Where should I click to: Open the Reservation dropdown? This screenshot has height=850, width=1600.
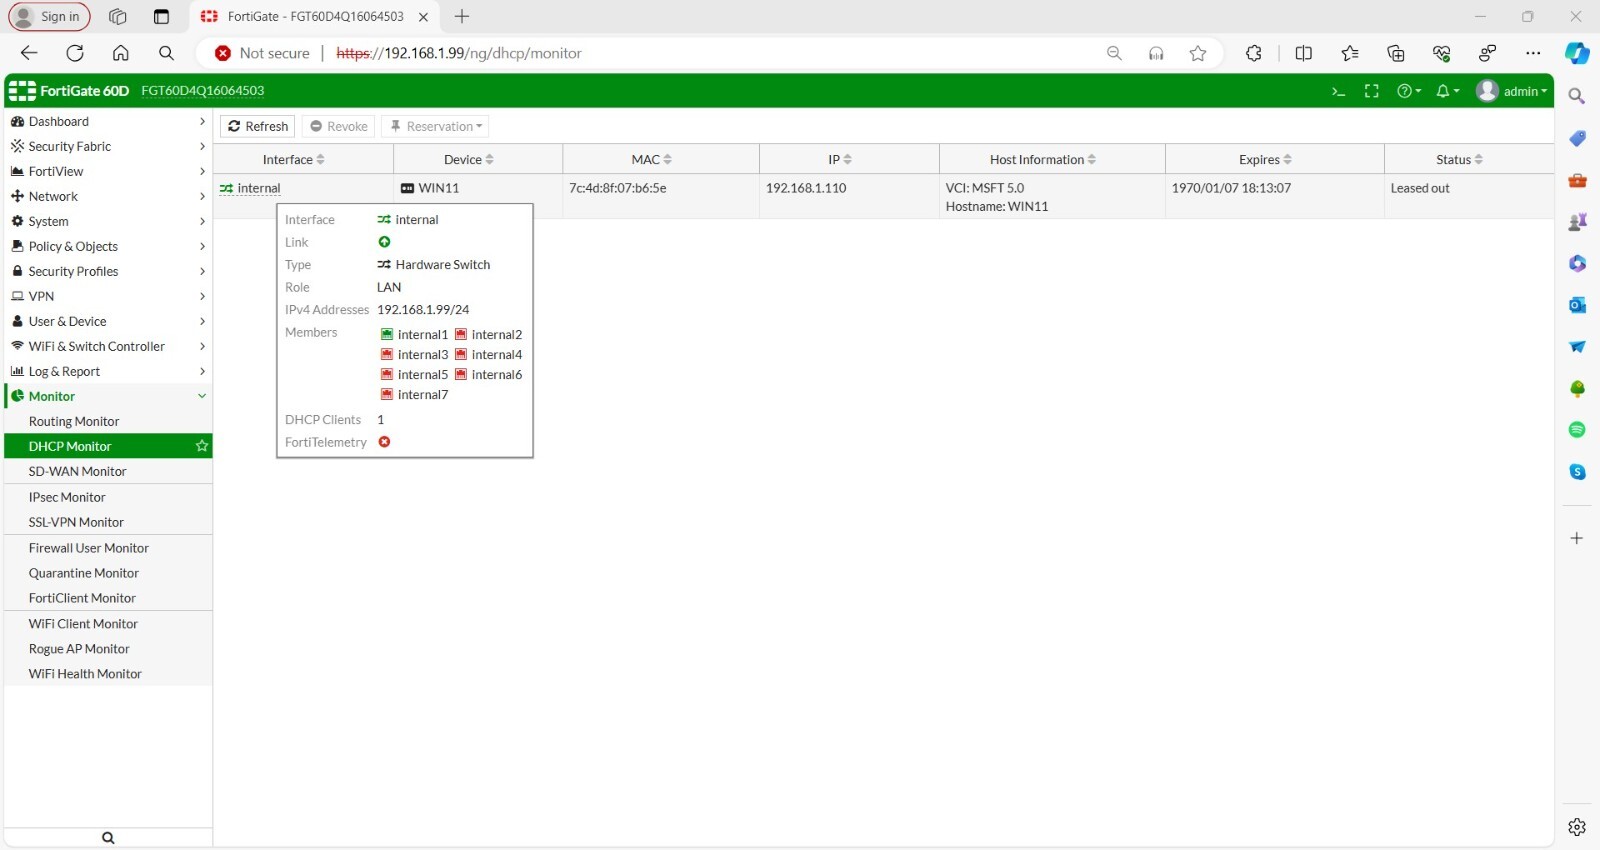[x=436, y=126]
